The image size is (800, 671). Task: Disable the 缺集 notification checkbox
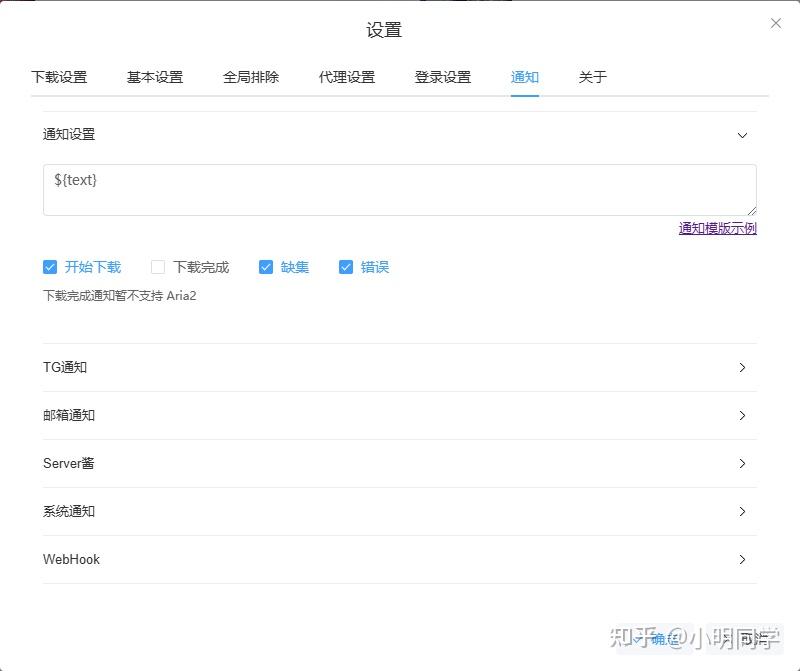(x=266, y=267)
